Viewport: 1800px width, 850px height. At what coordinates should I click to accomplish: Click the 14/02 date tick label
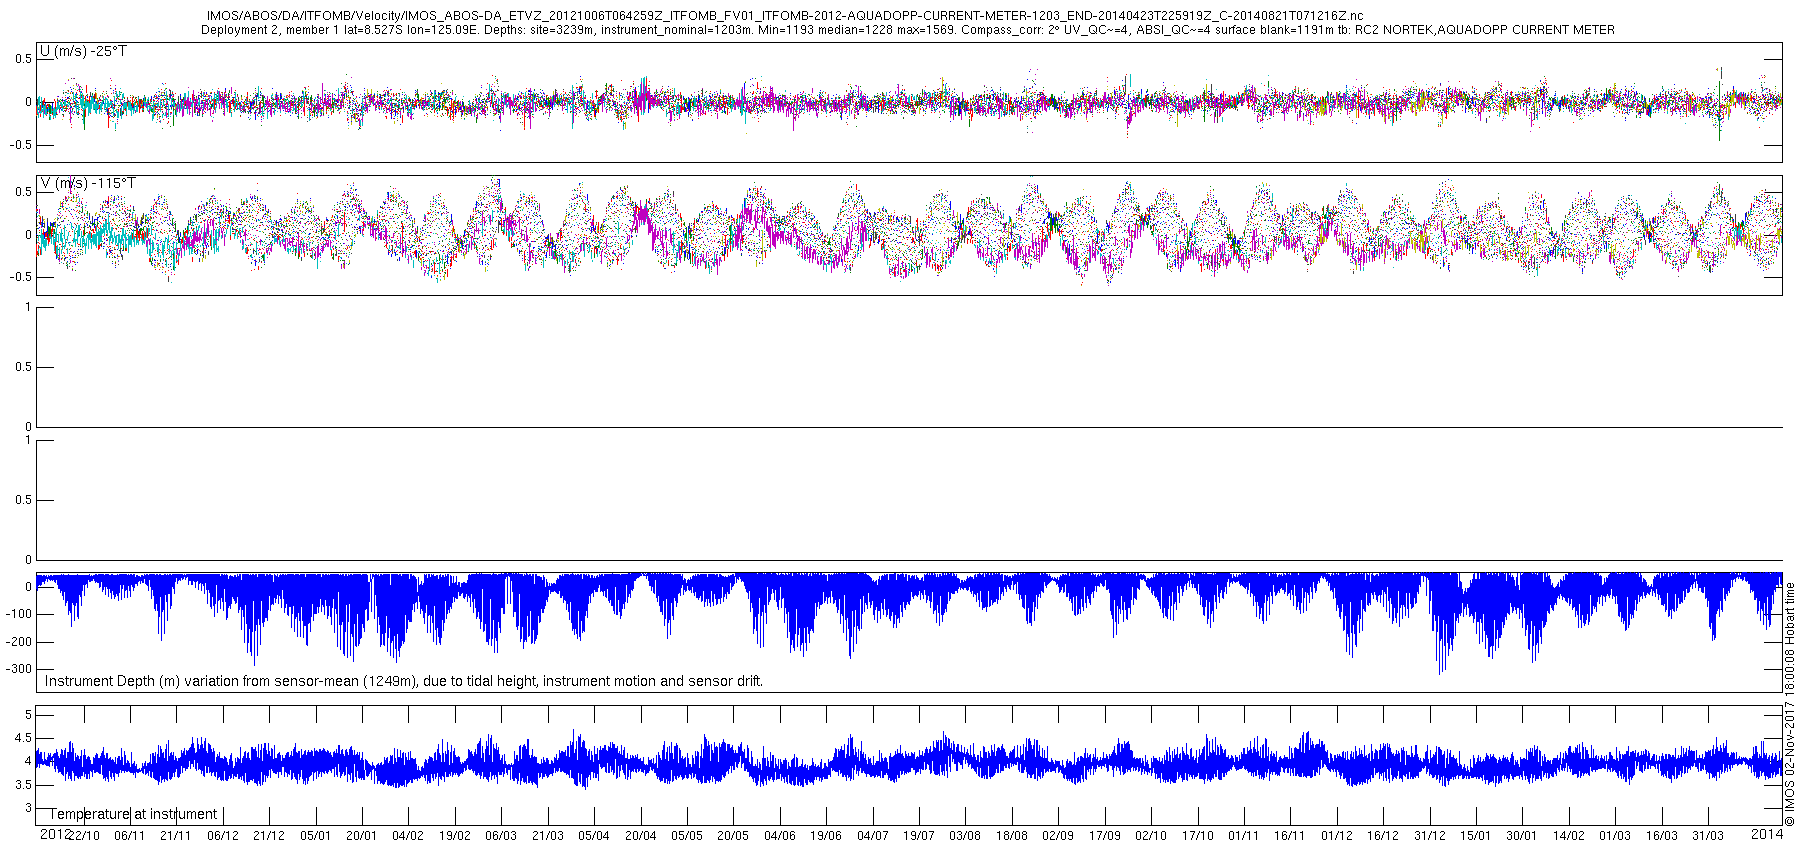[x=1569, y=836]
